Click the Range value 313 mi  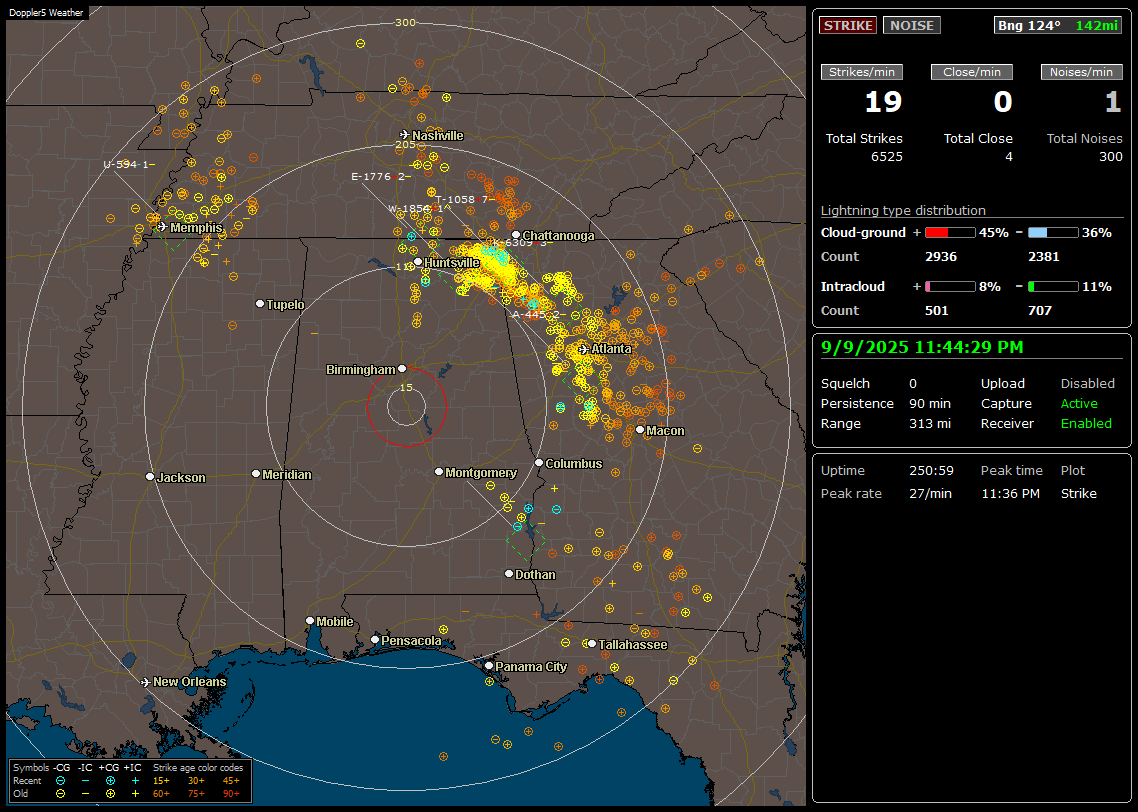click(930, 424)
